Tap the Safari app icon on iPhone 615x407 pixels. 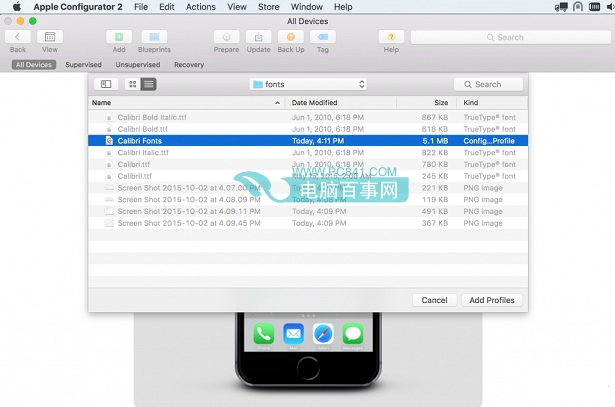[x=323, y=334]
